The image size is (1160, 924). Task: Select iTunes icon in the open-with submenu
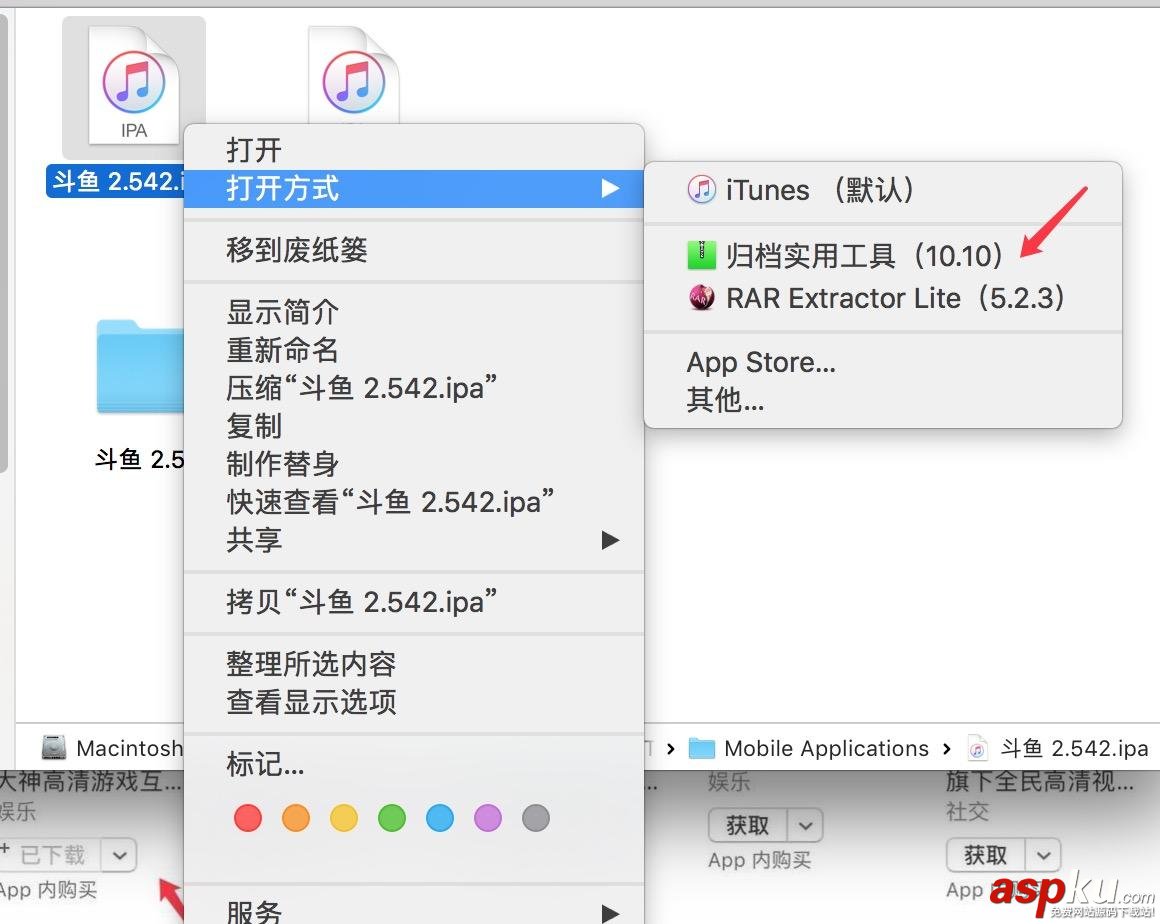[x=704, y=189]
